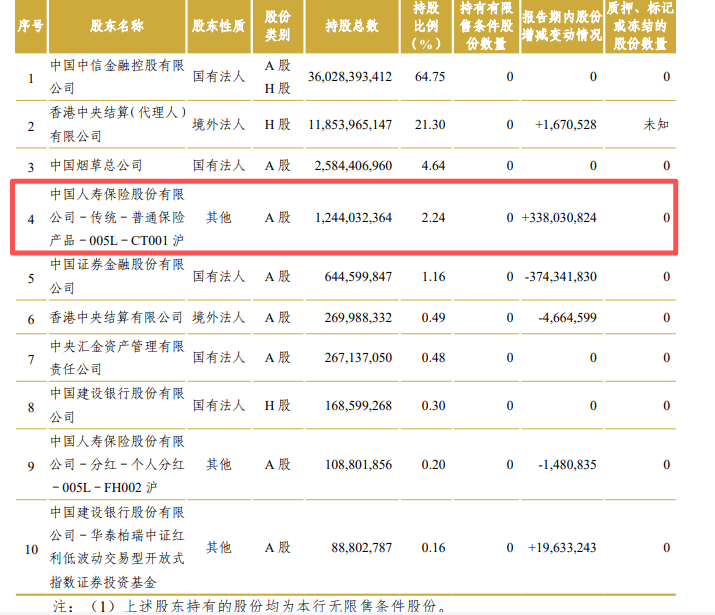Click the value 2,584,406,960
This screenshot has height=615, width=715.
tap(353, 165)
